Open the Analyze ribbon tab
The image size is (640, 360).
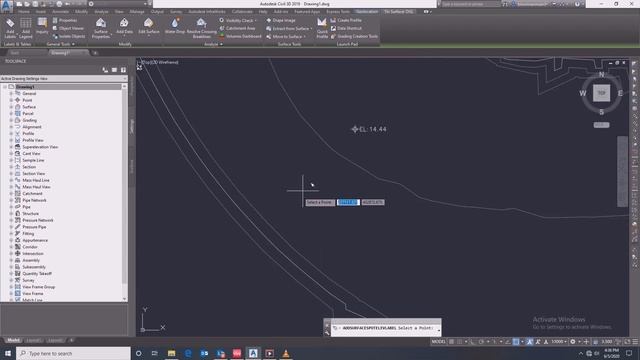tap(101, 12)
